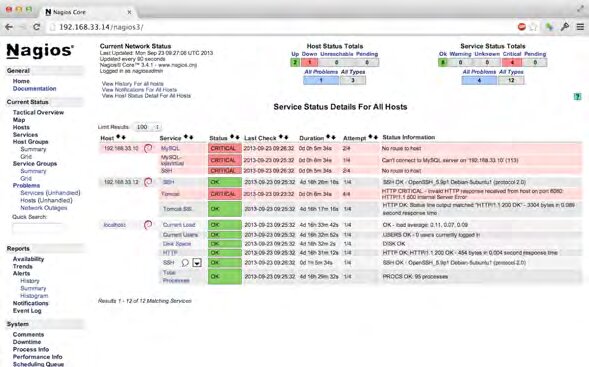The height and width of the screenshot is (367, 589).
Task: Open host link 192.168.33.12
Action: [x=121, y=182]
